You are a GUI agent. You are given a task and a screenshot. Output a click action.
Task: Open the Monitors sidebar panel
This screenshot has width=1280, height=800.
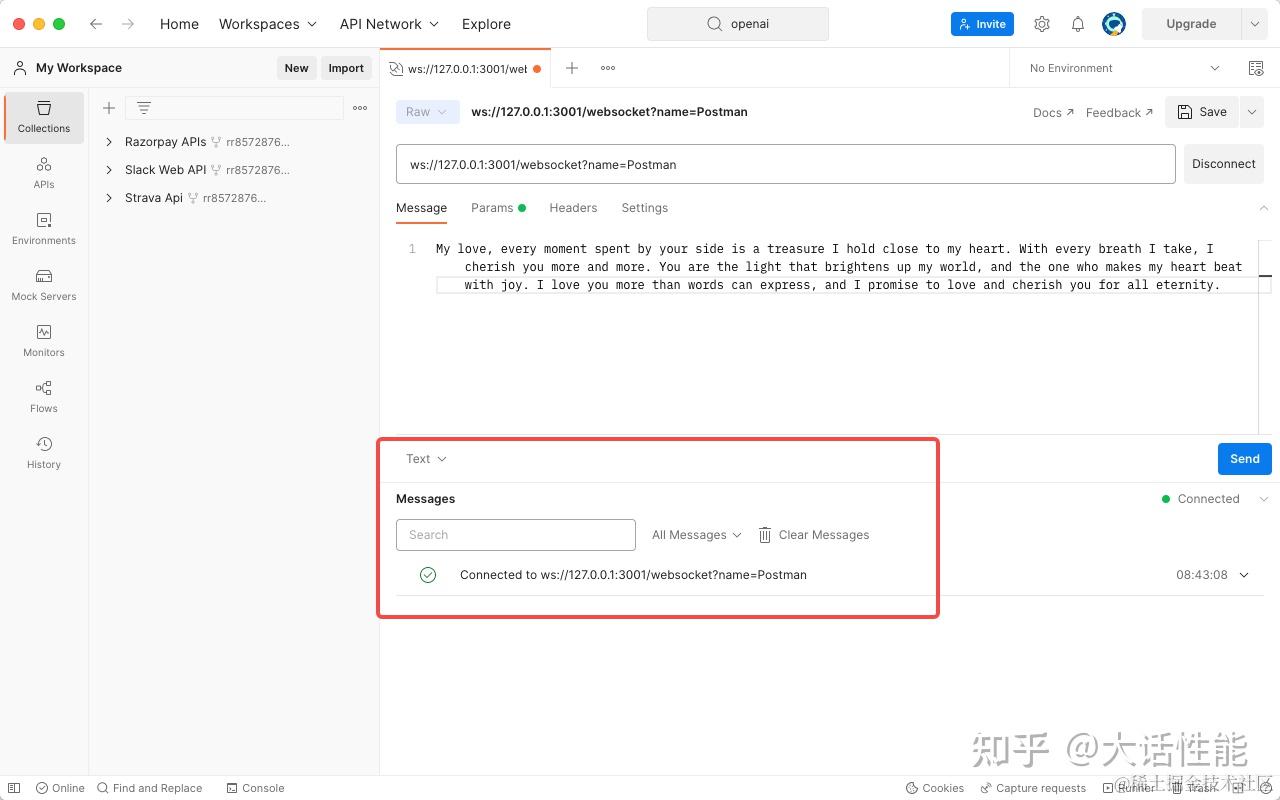pos(43,340)
